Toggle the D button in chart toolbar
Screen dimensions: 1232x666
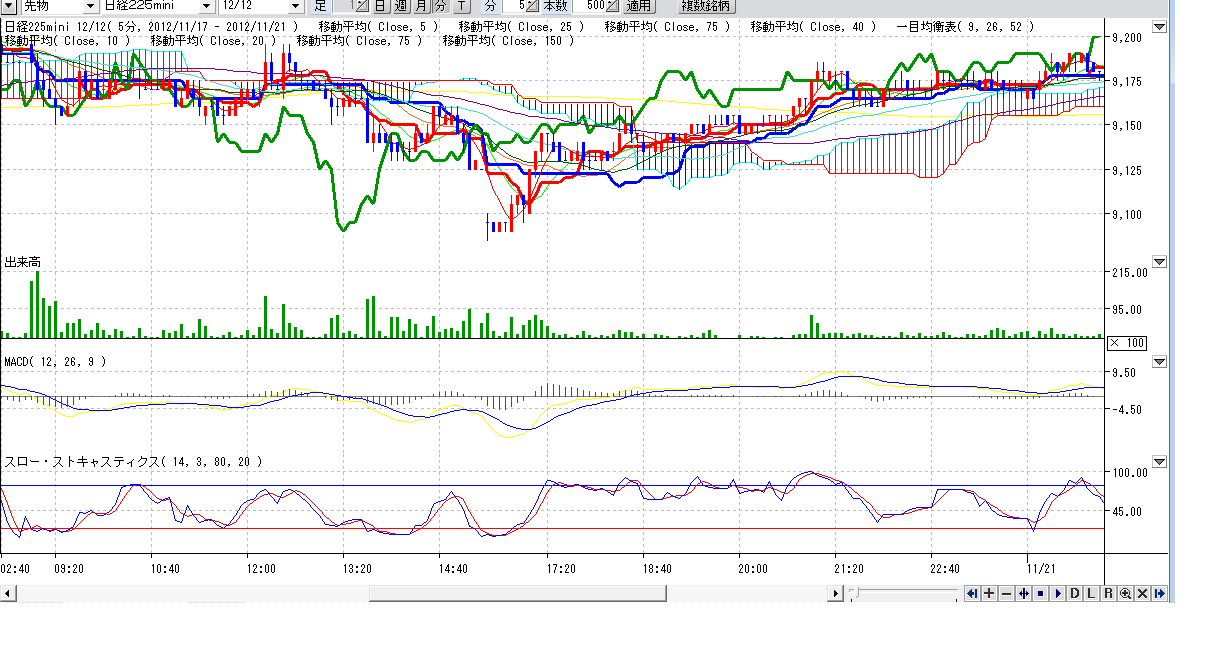(1075, 593)
